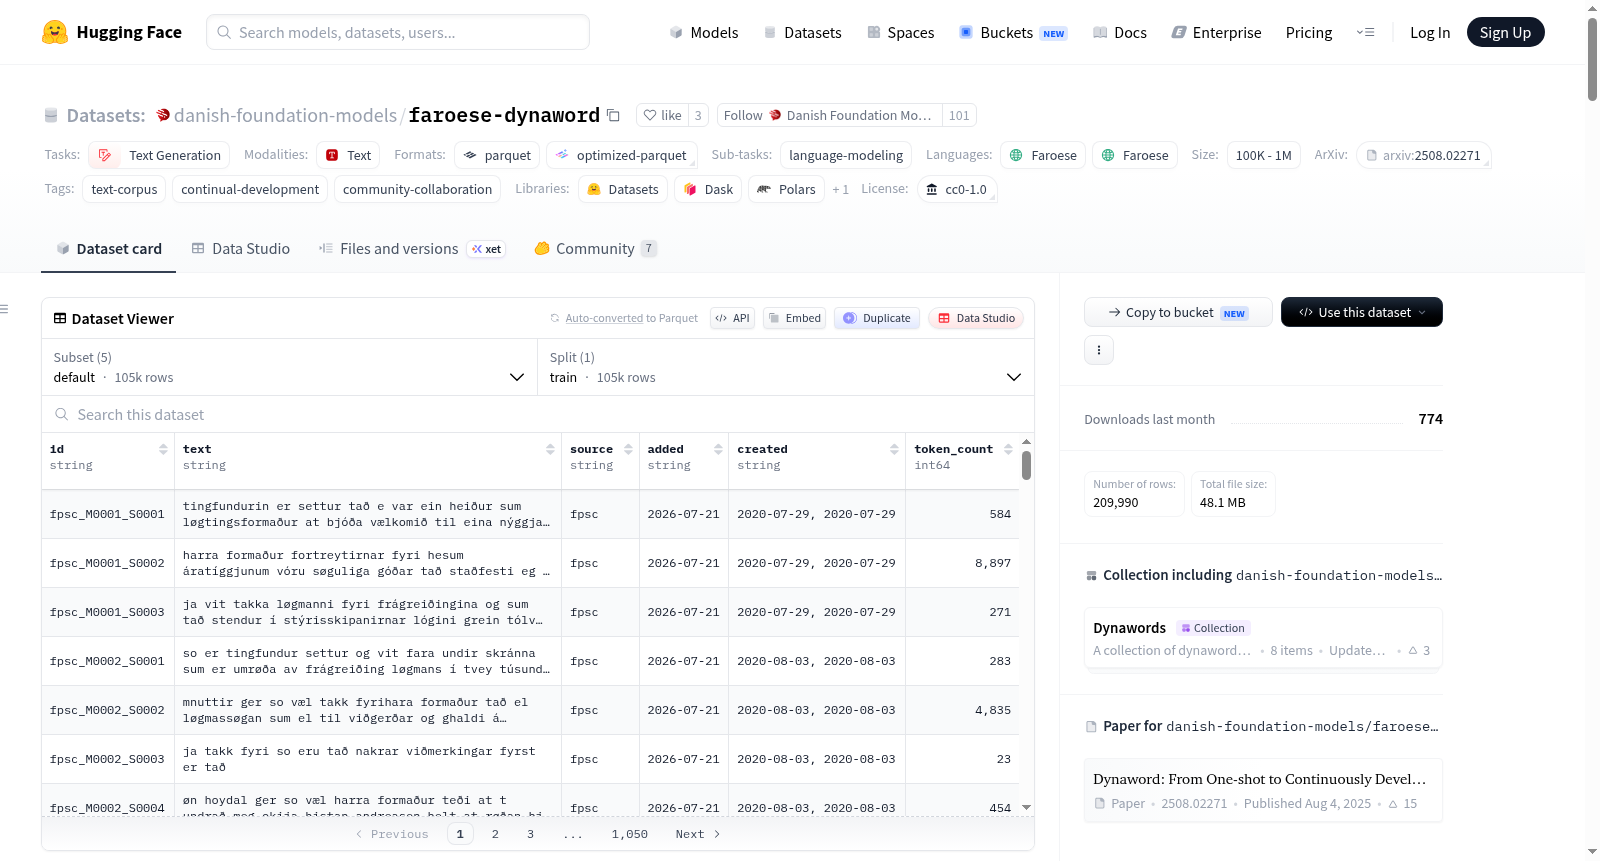Expand the Split train dropdown

tap(786, 367)
